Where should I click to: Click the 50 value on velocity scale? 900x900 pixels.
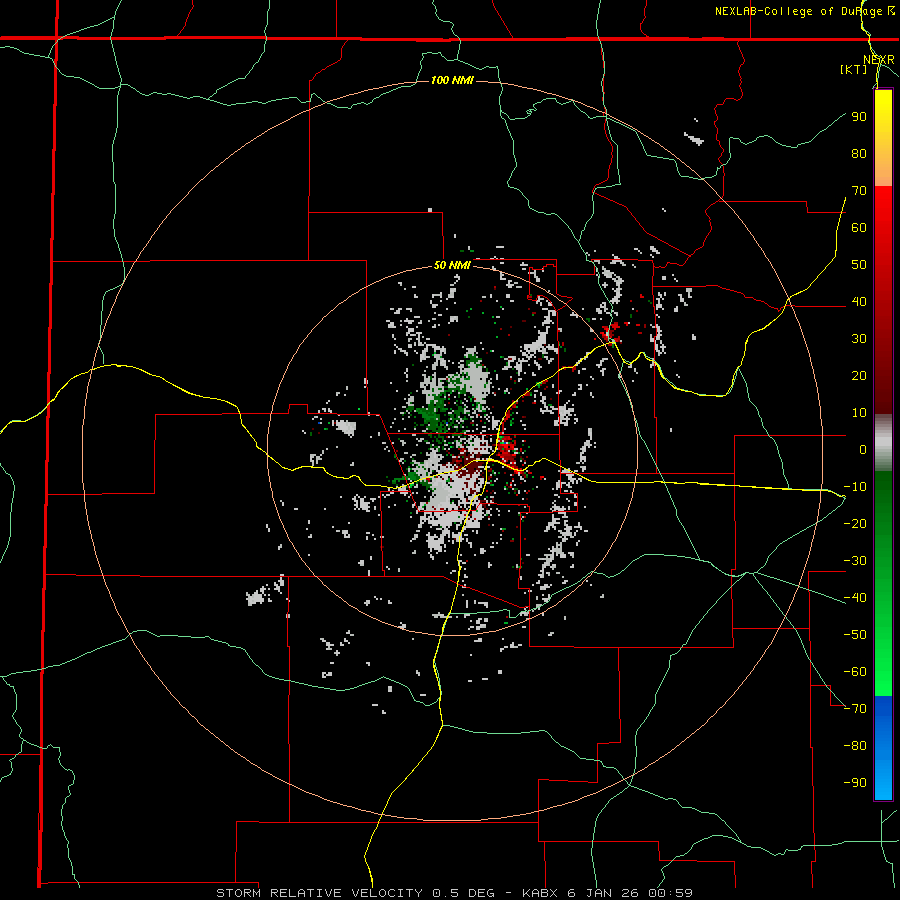(x=859, y=265)
